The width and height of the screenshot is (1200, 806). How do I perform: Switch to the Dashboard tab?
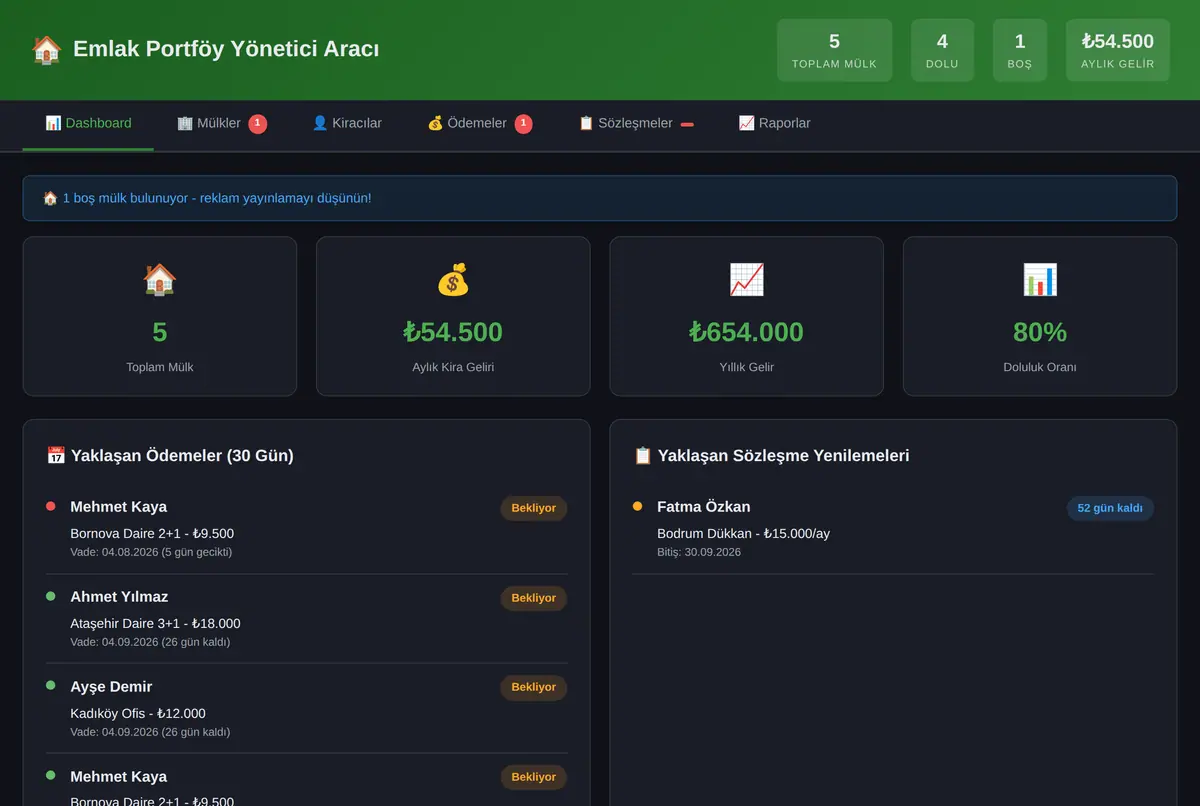pyautogui.click(x=88, y=124)
